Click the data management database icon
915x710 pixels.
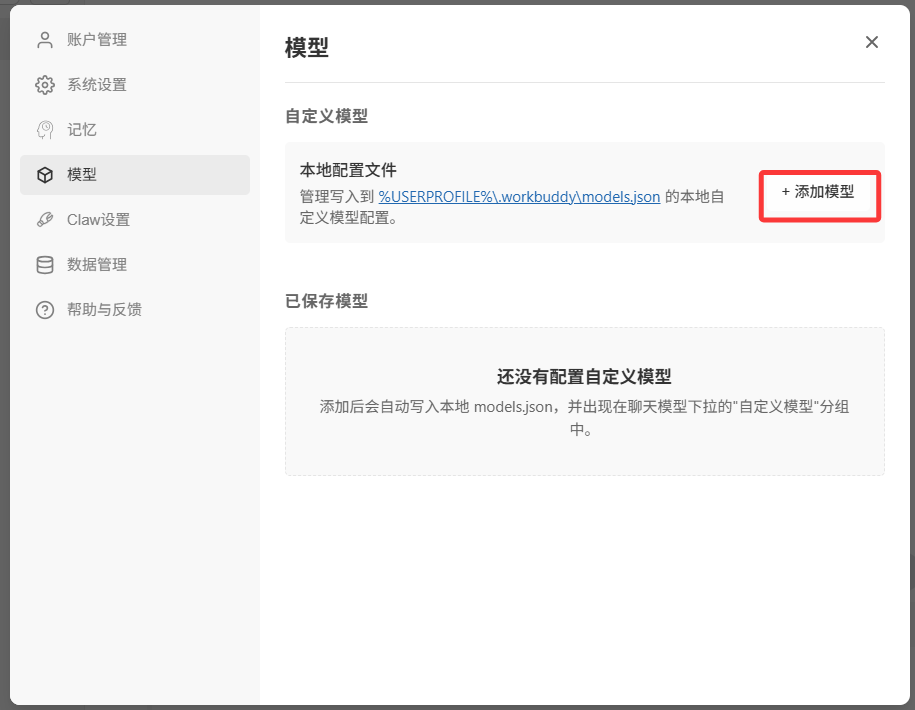45,264
